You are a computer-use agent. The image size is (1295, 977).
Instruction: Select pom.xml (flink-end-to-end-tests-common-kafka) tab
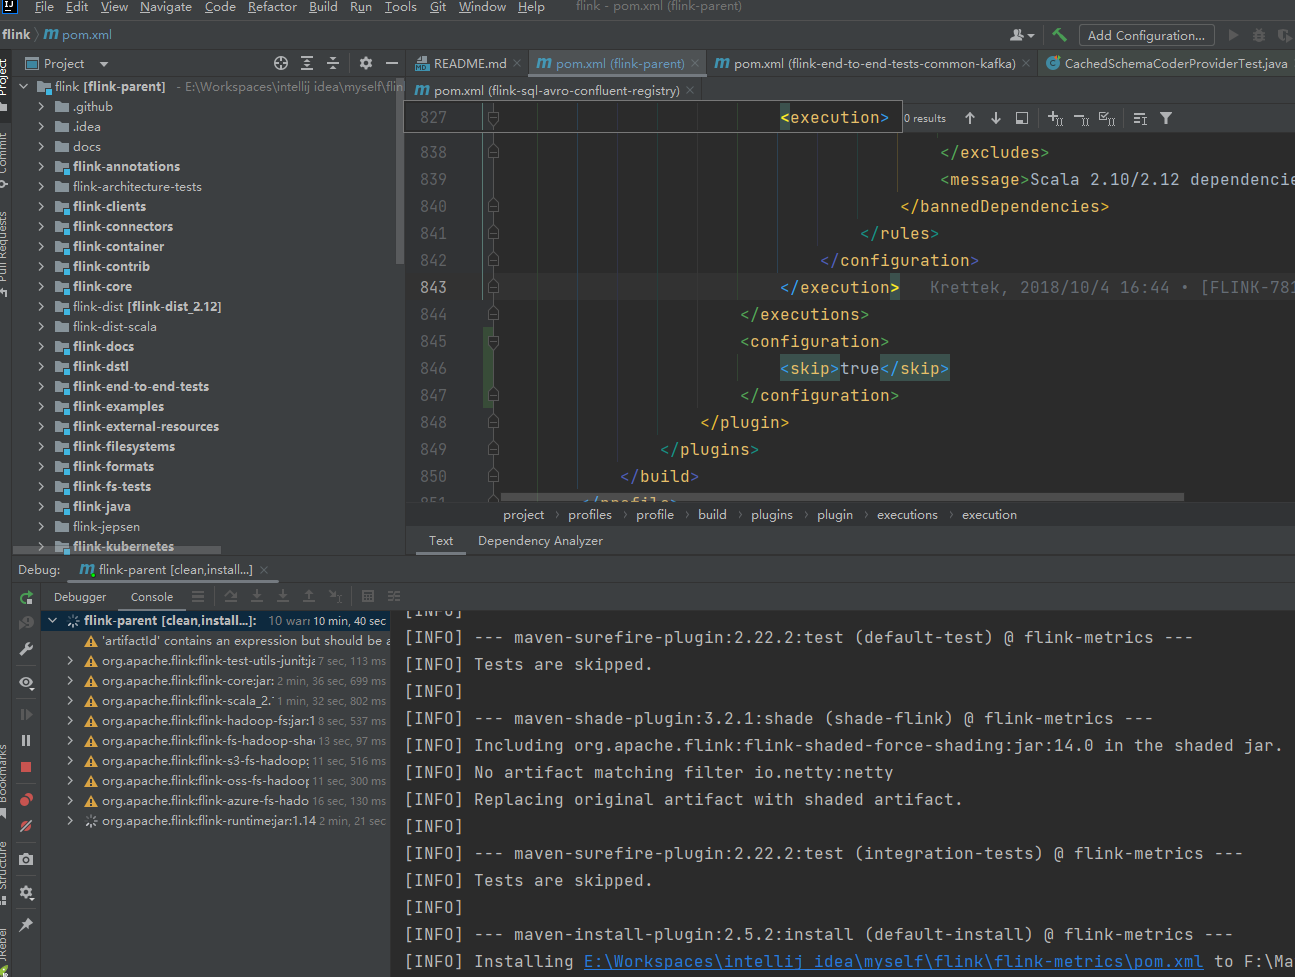[x=874, y=63]
